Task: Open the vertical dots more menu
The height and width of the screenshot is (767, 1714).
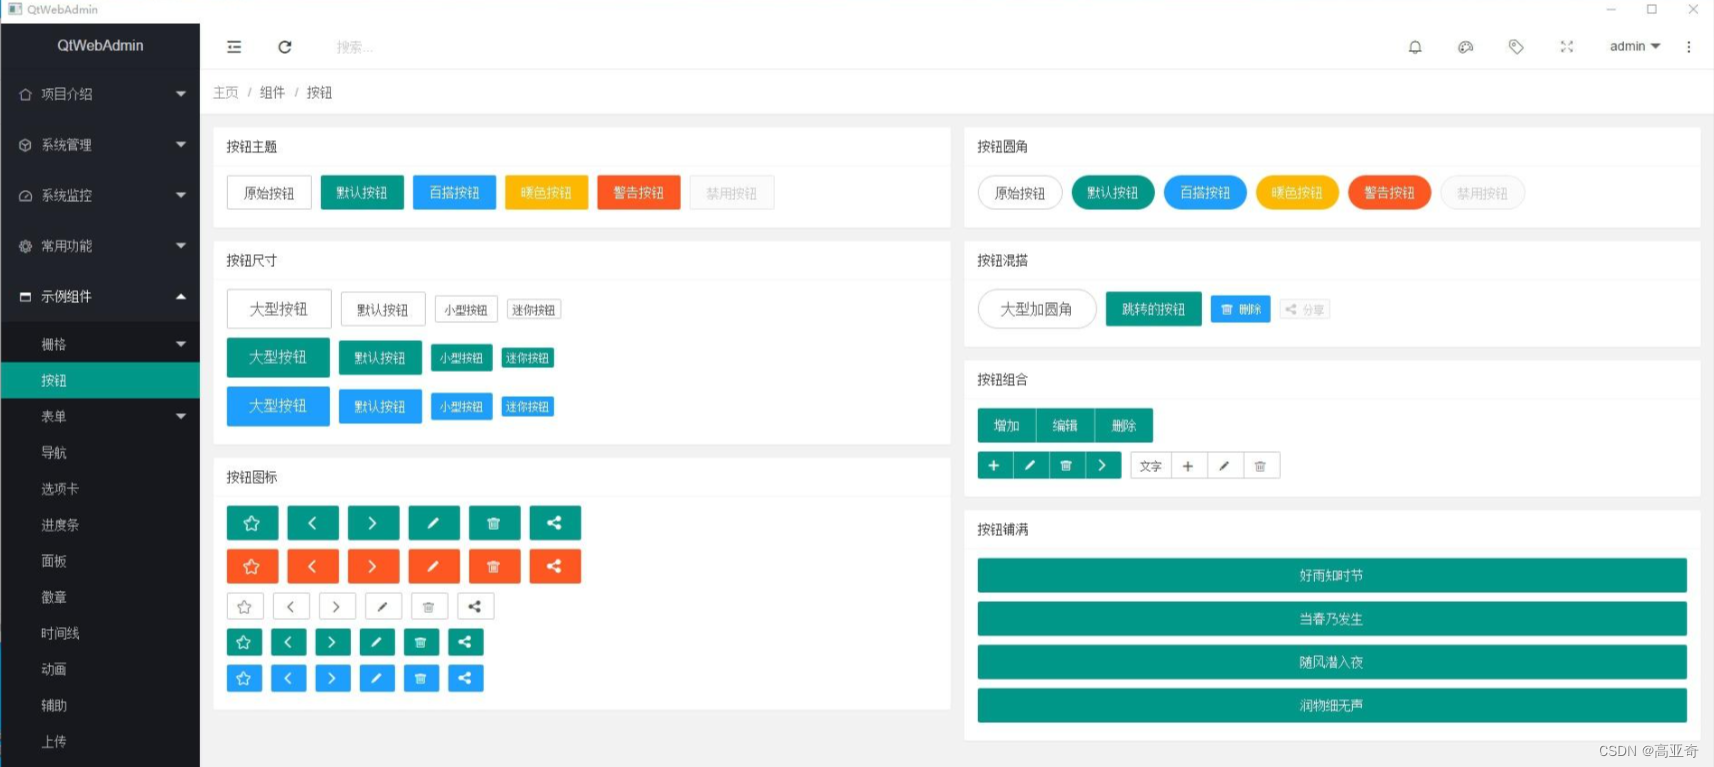Action: tap(1689, 47)
